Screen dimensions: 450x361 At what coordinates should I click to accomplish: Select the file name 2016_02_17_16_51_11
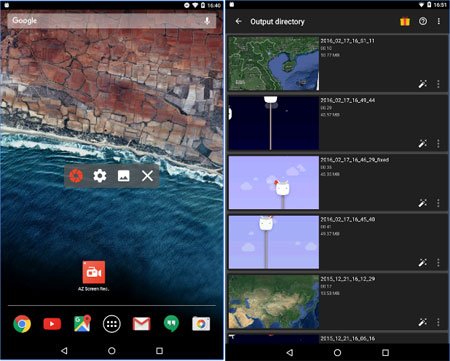(x=347, y=41)
